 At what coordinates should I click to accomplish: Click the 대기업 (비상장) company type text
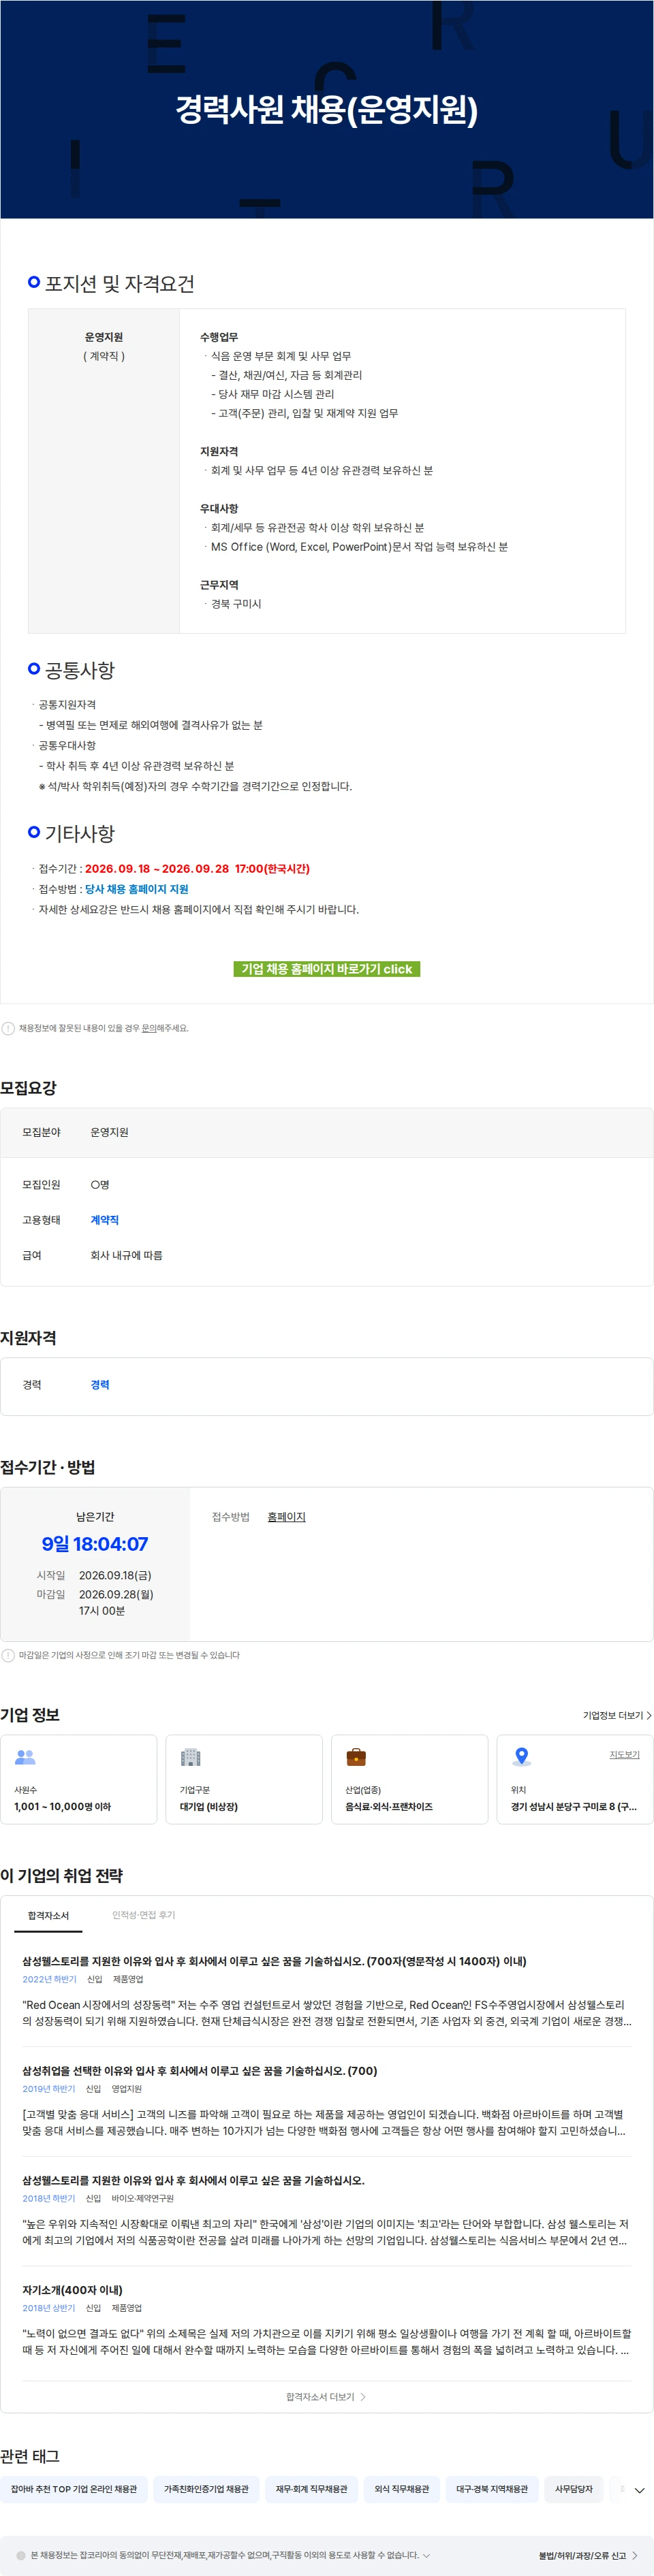209,1806
